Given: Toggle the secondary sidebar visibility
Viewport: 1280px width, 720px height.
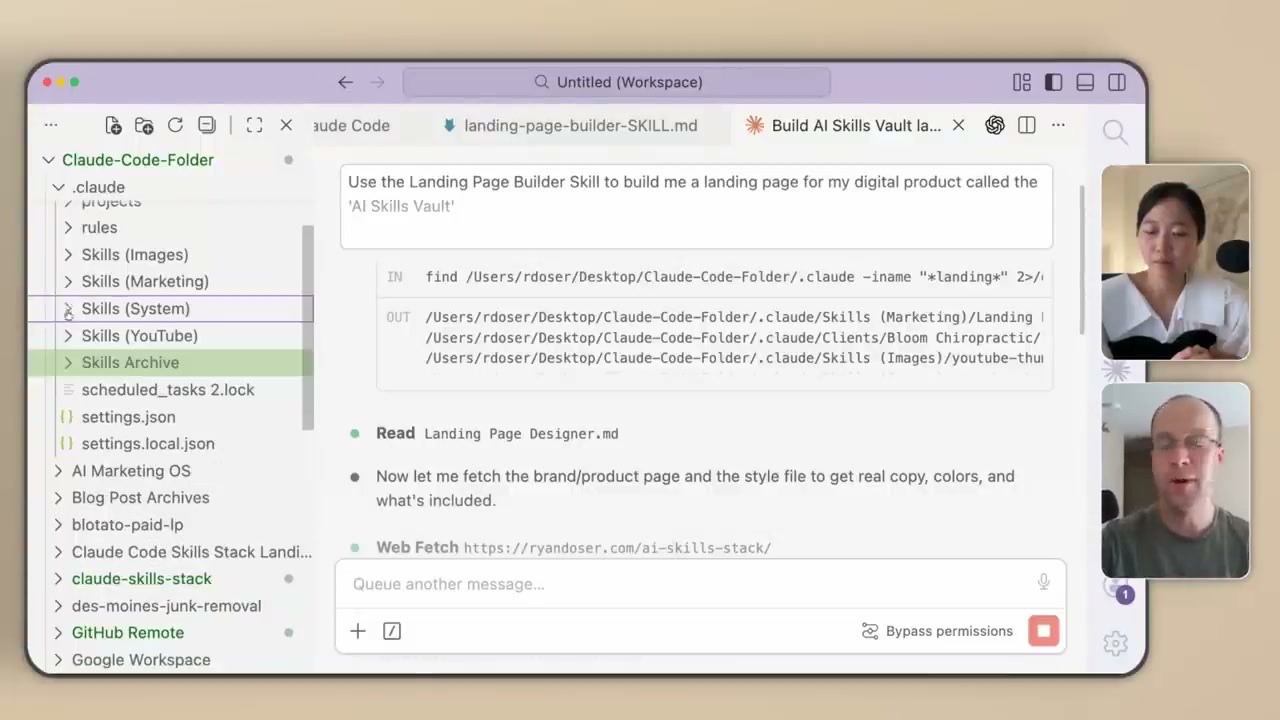Looking at the screenshot, I should pyautogui.click(x=1117, y=83).
